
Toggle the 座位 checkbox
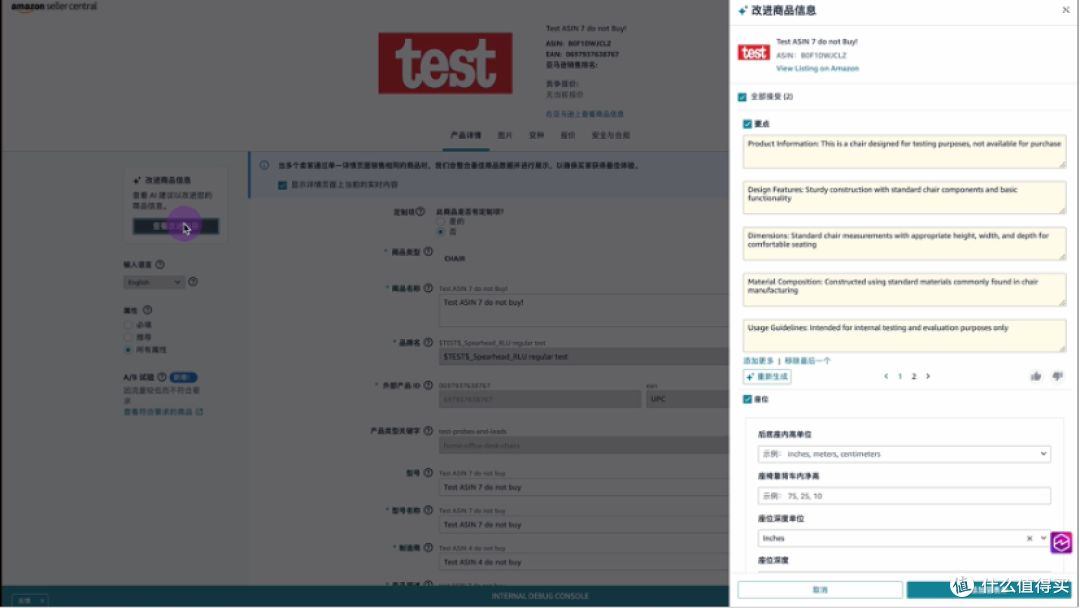(x=747, y=399)
